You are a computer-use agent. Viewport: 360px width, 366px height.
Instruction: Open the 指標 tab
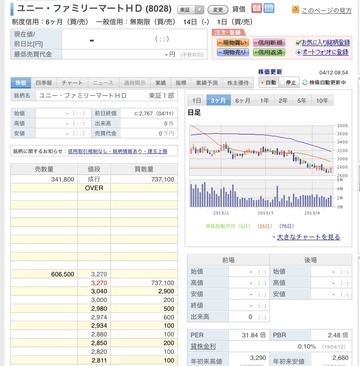pos(181,83)
